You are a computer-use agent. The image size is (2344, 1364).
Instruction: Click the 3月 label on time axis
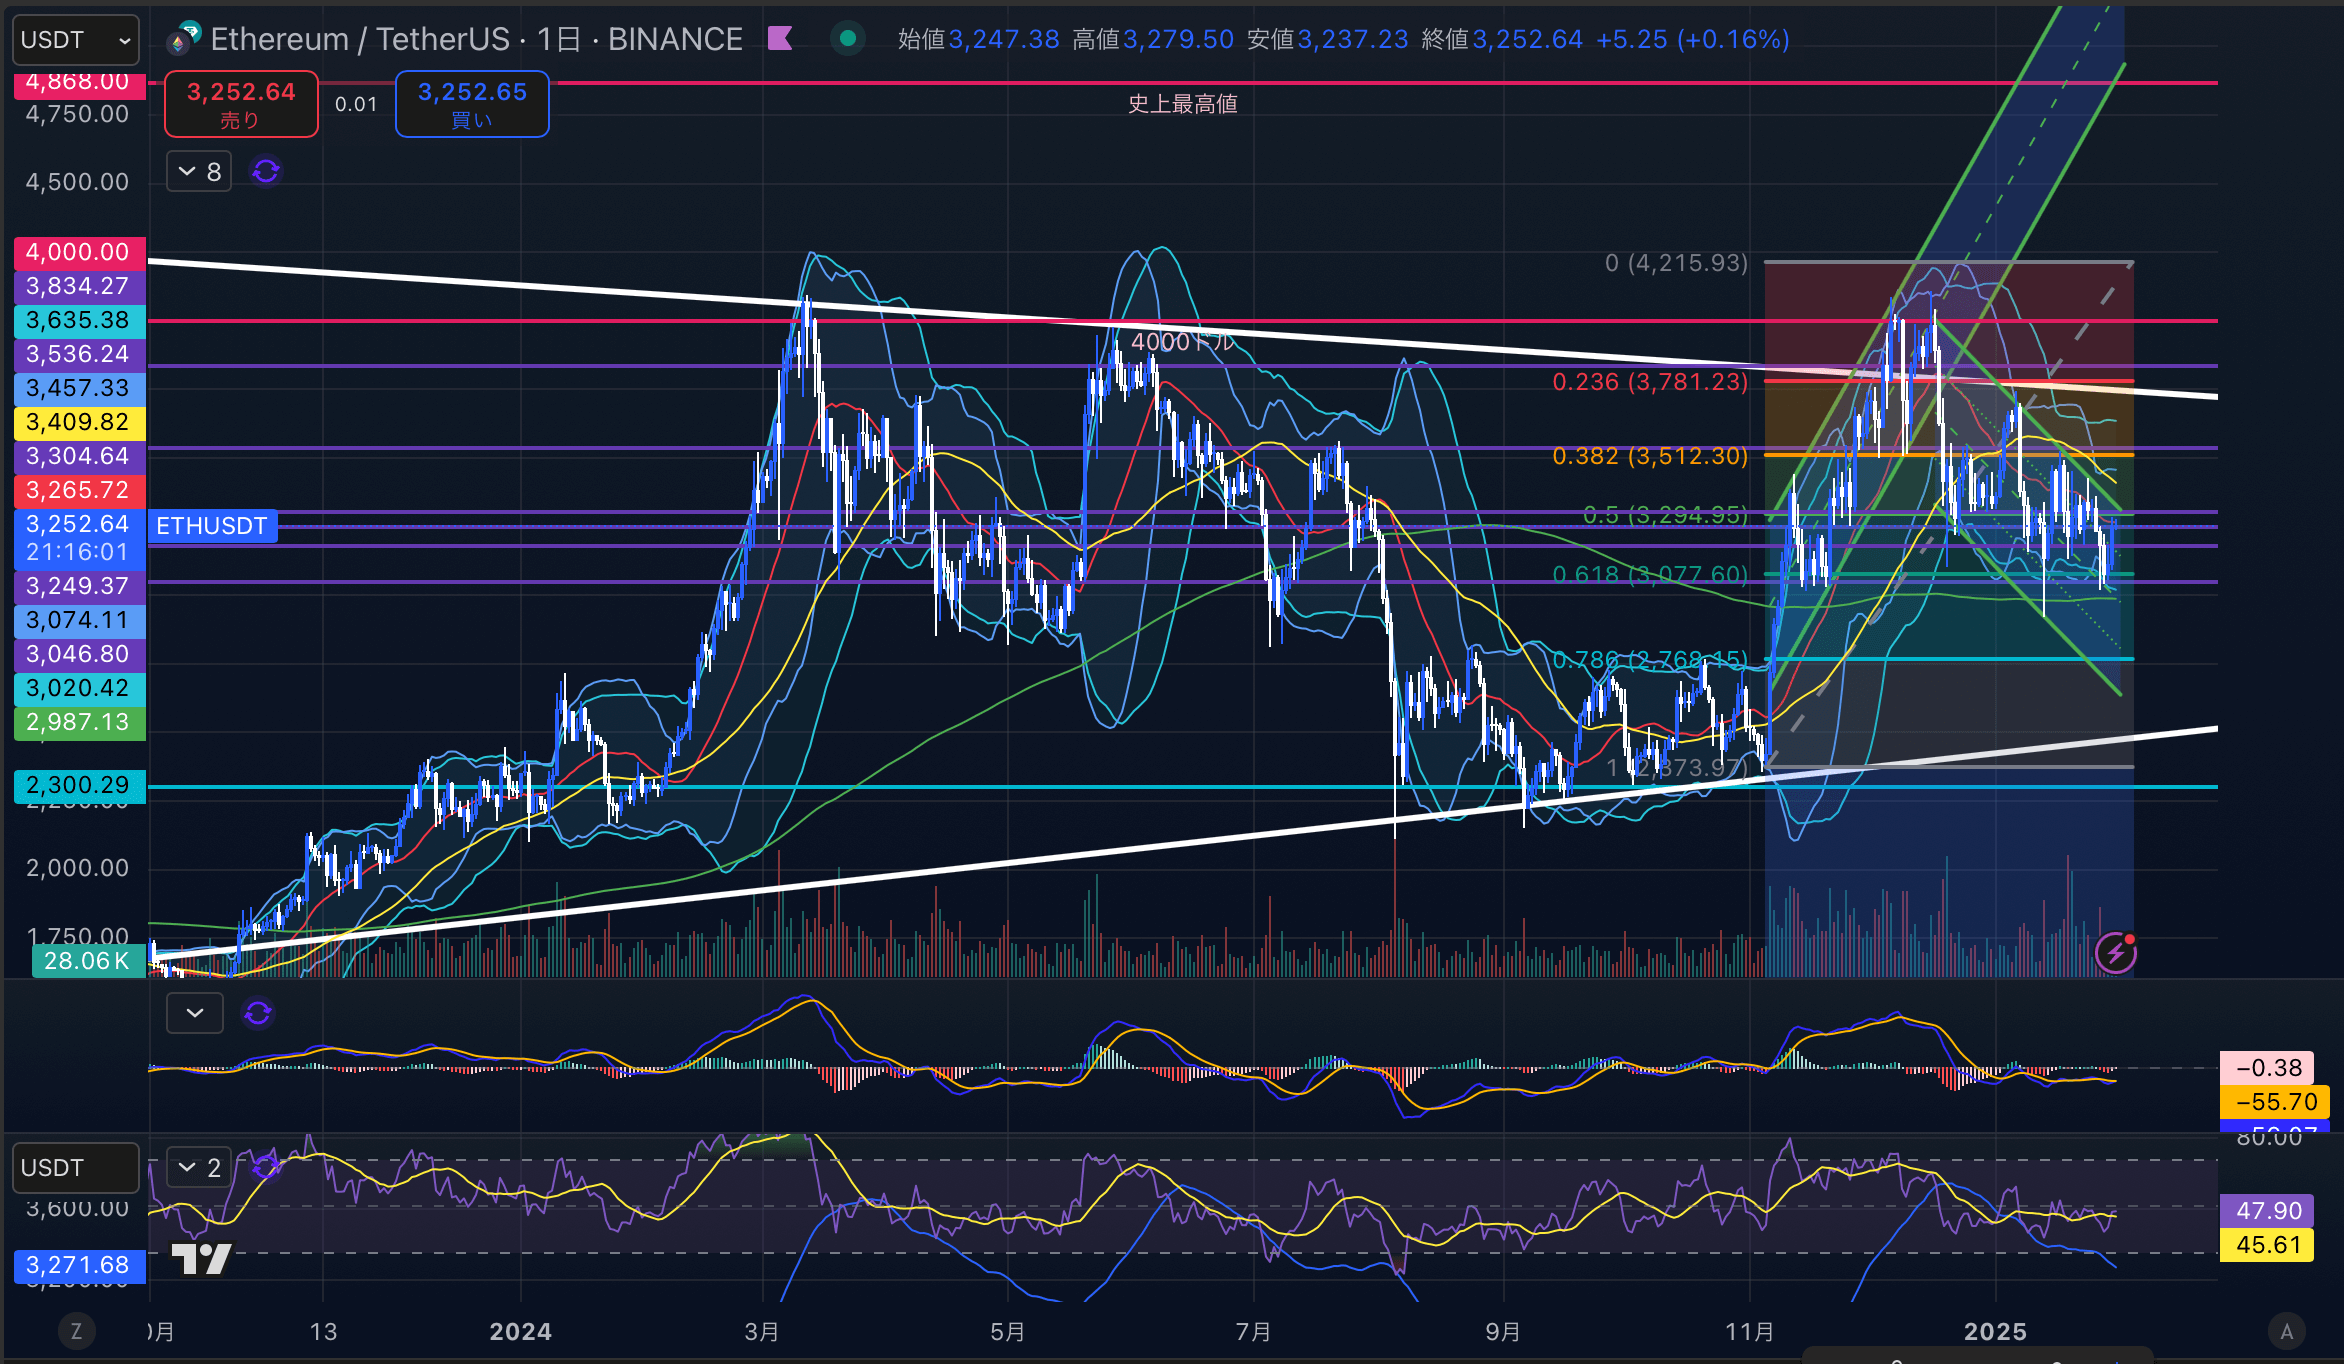[762, 1332]
